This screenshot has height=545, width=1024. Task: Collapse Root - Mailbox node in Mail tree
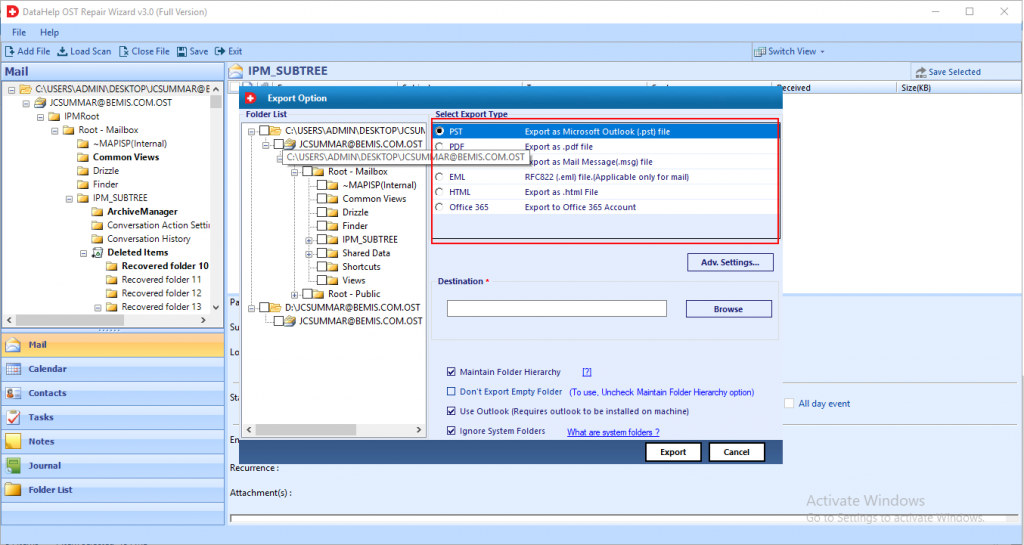(x=55, y=131)
